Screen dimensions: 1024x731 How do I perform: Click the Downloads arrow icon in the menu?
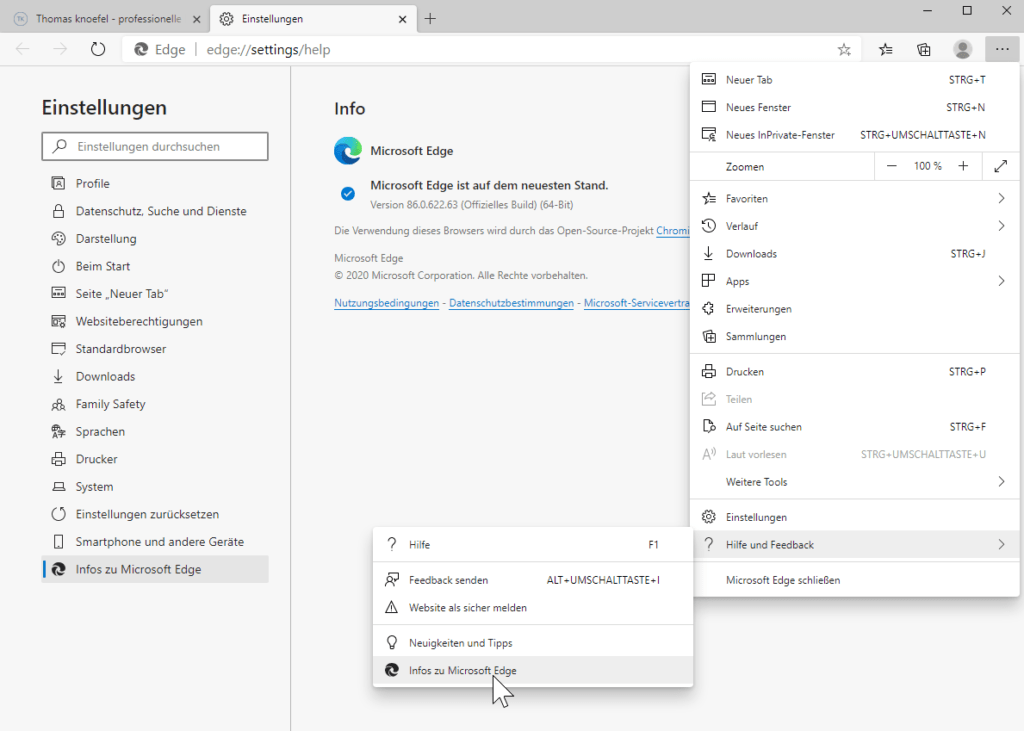[709, 253]
